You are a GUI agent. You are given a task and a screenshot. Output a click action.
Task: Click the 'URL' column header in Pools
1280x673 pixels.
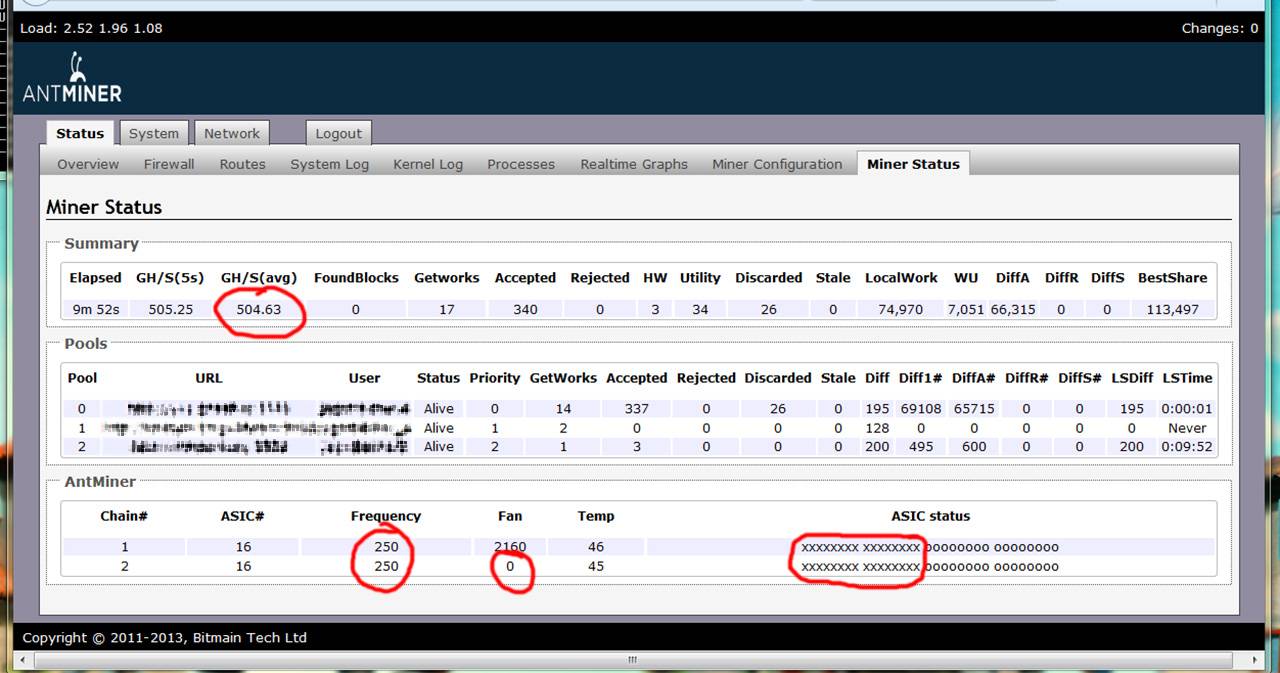tap(209, 378)
